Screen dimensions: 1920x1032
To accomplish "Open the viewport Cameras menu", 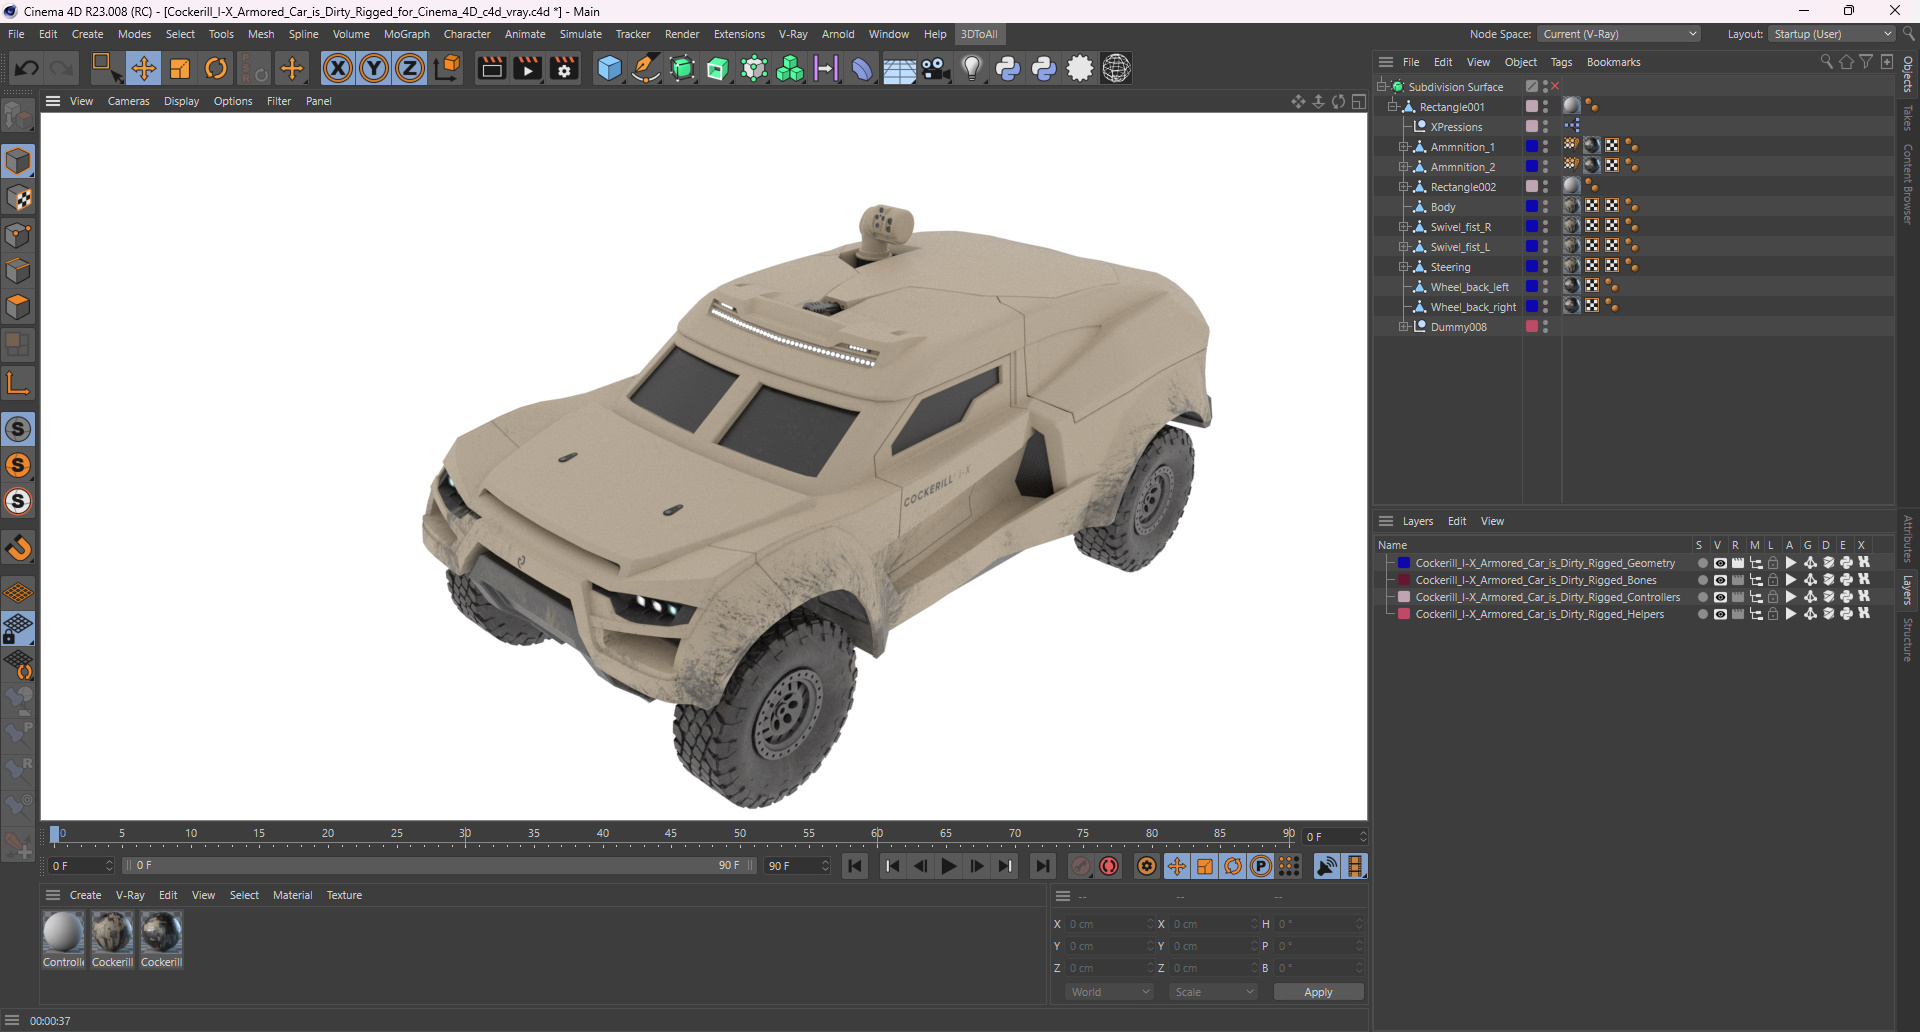I will pyautogui.click(x=129, y=101).
